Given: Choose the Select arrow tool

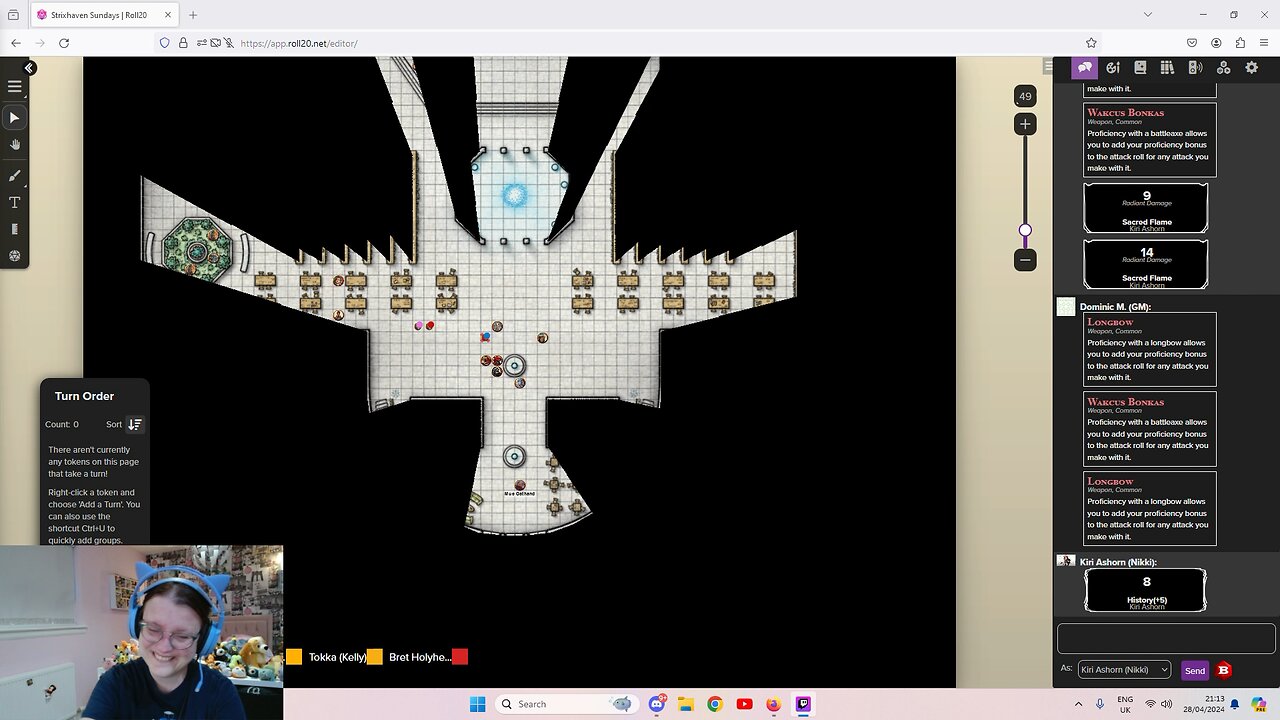Looking at the screenshot, I should click(x=15, y=118).
